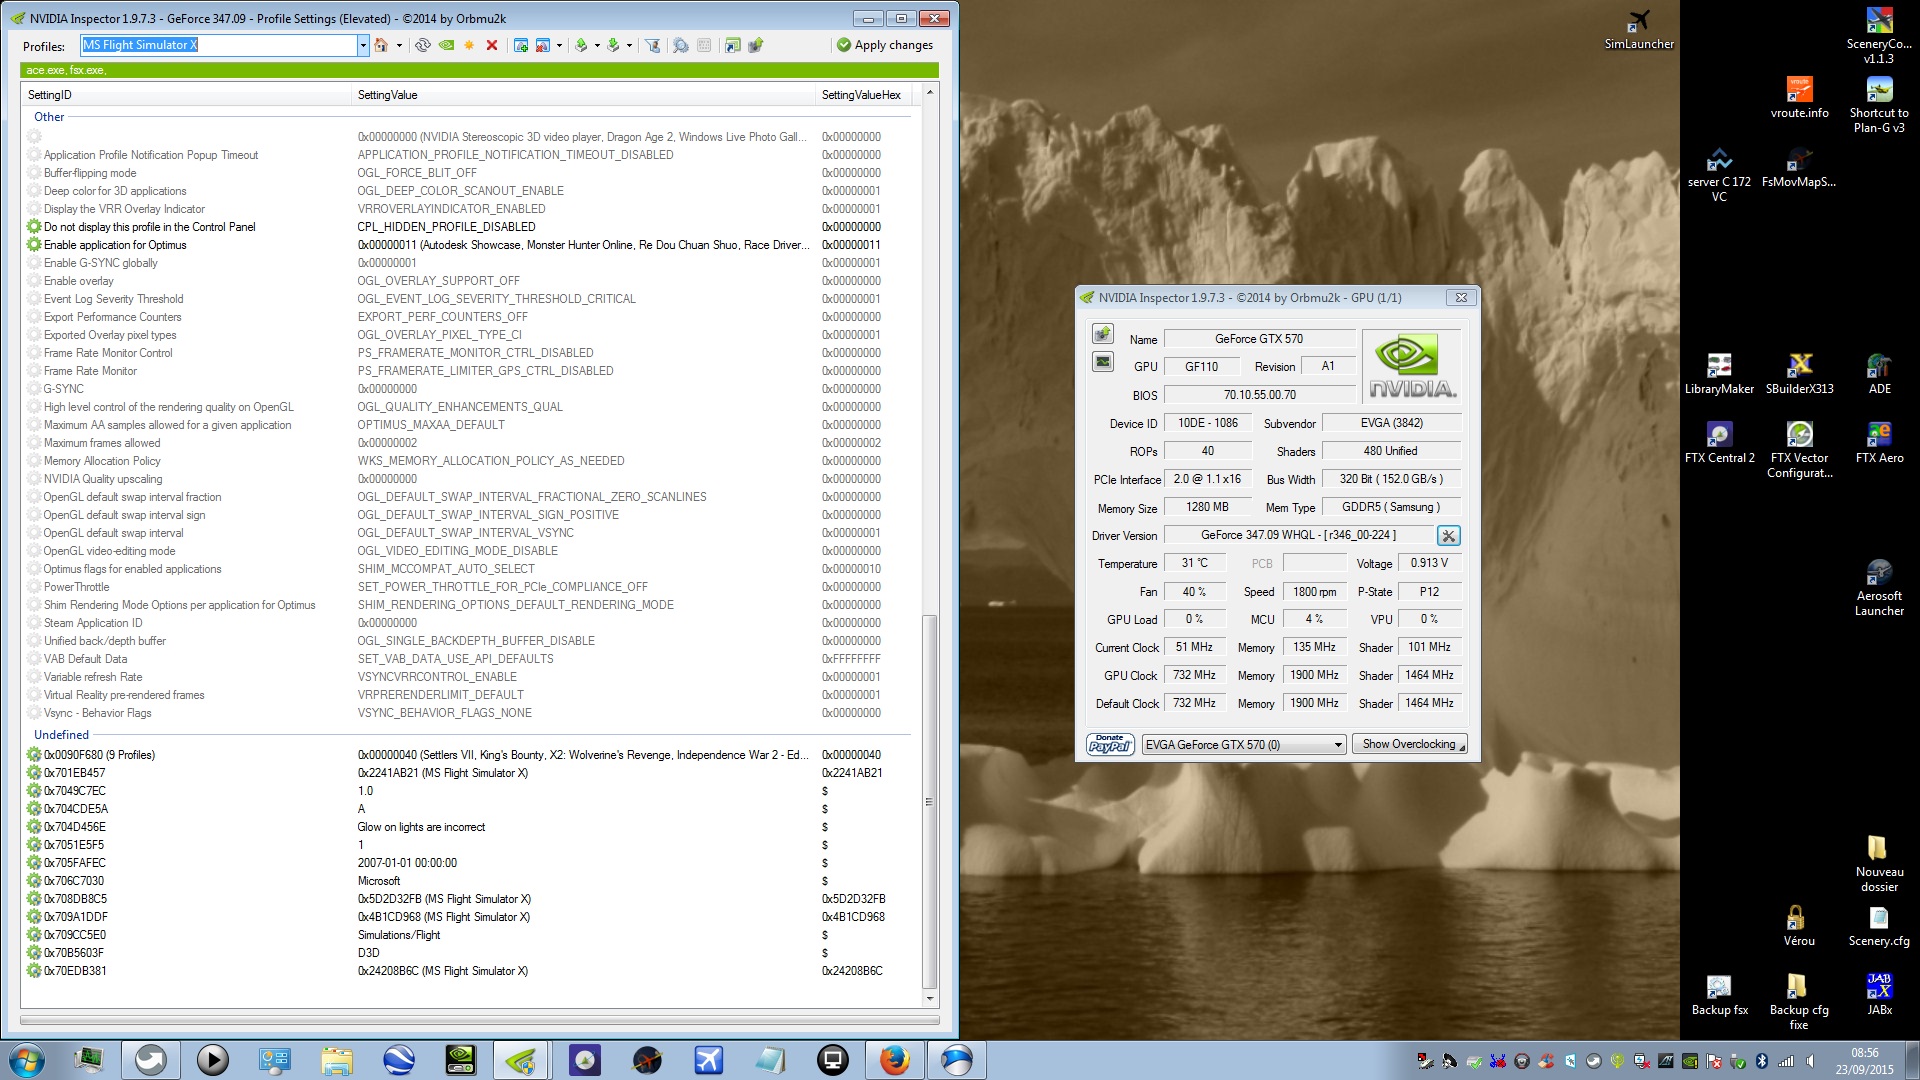The width and height of the screenshot is (1920, 1080).
Task: Click the export profiles icon
Action: [x=581, y=45]
